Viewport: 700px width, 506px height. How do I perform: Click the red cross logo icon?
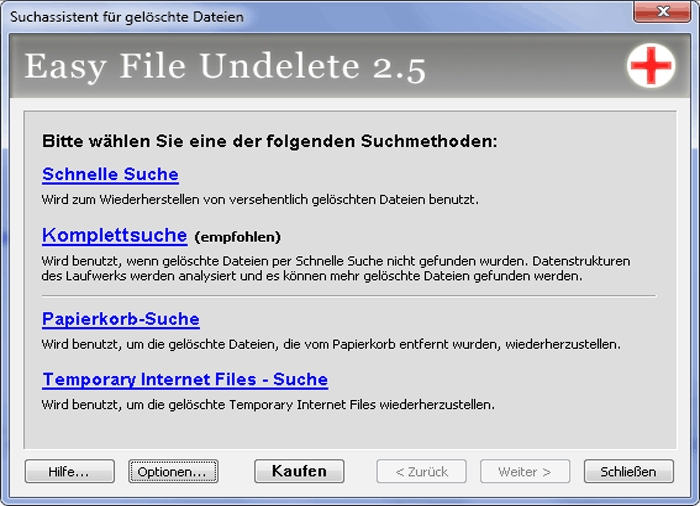651,65
